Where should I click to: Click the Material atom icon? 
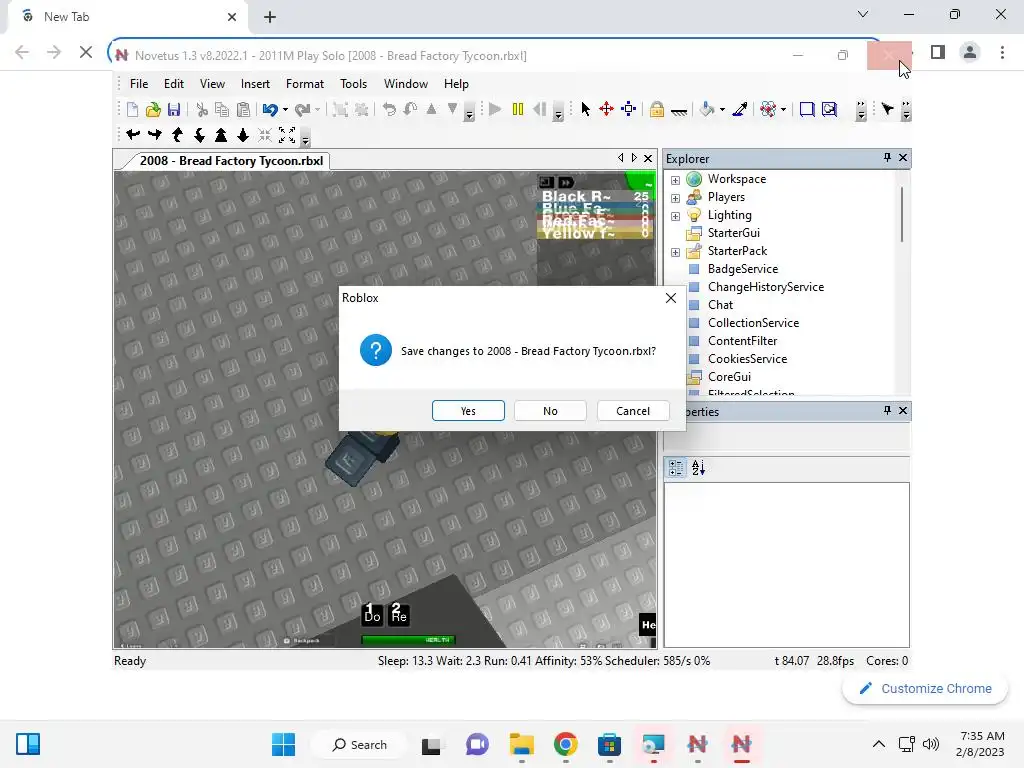(x=768, y=109)
